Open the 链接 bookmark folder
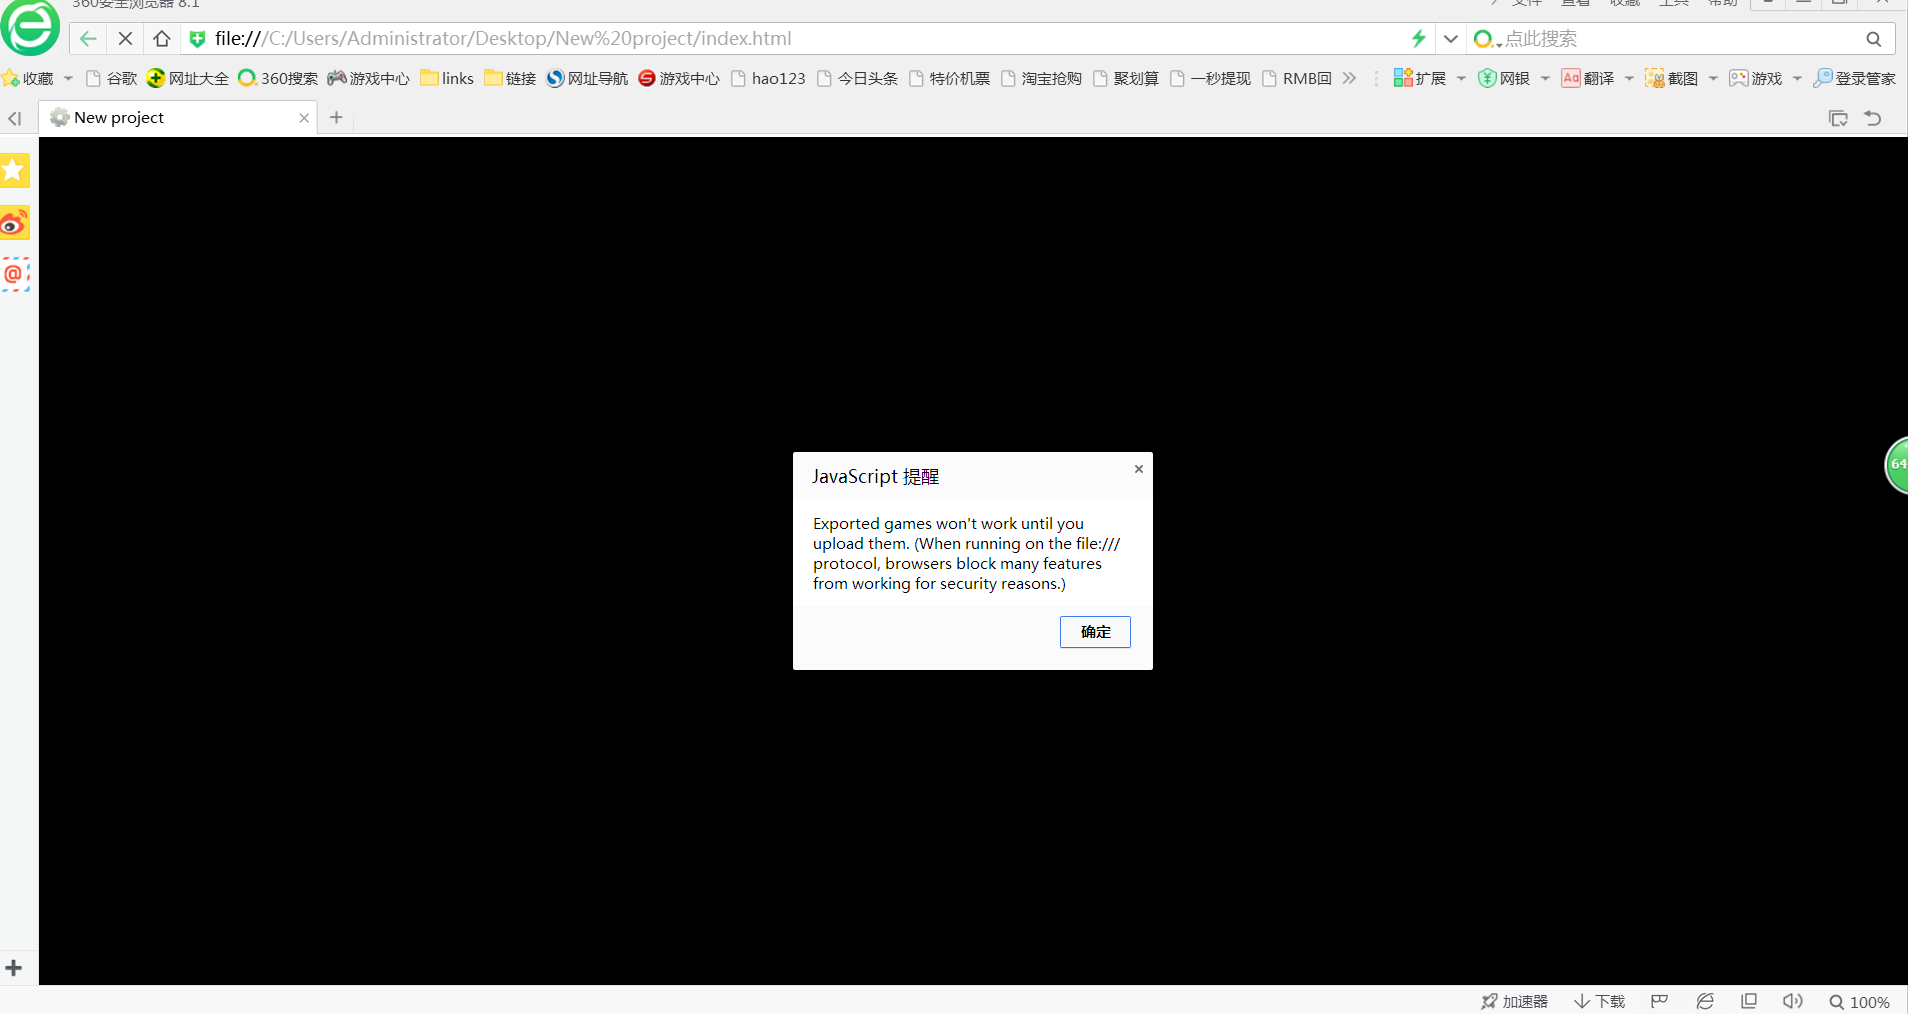Image resolution: width=1908 pixels, height=1014 pixels. point(510,78)
